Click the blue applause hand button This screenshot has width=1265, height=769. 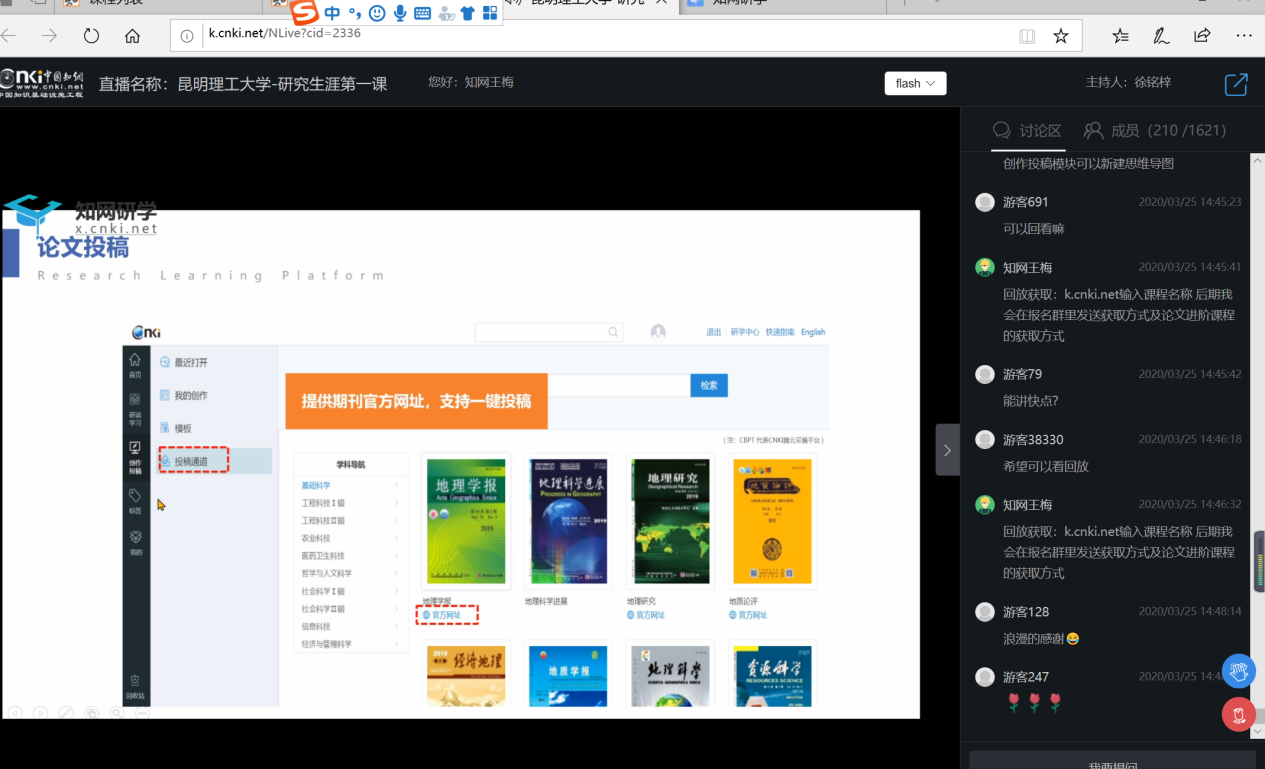click(x=1238, y=671)
